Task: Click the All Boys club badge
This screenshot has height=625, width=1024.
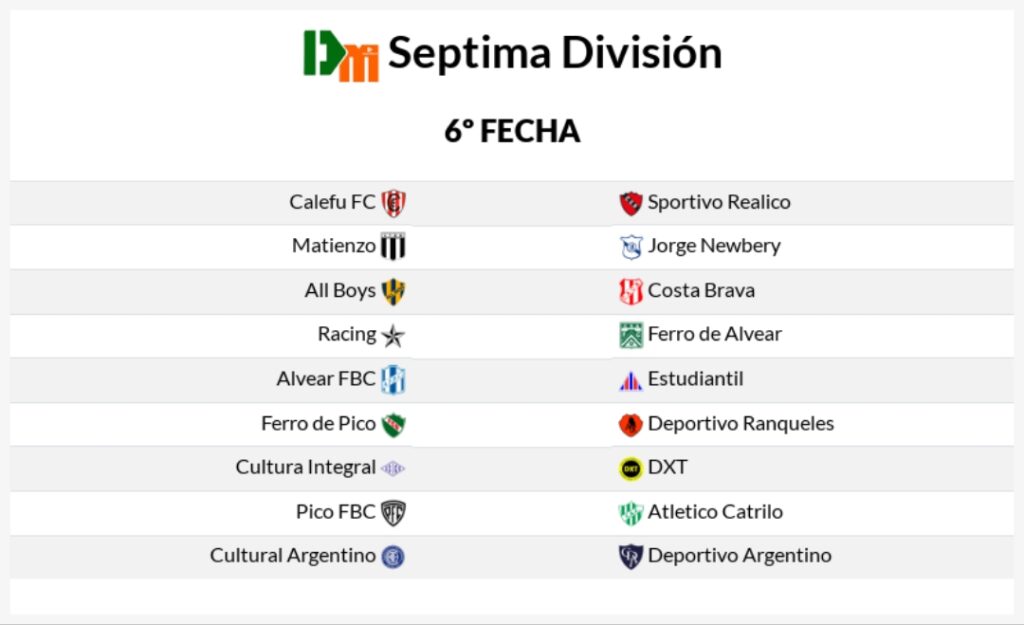Action: (x=394, y=291)
